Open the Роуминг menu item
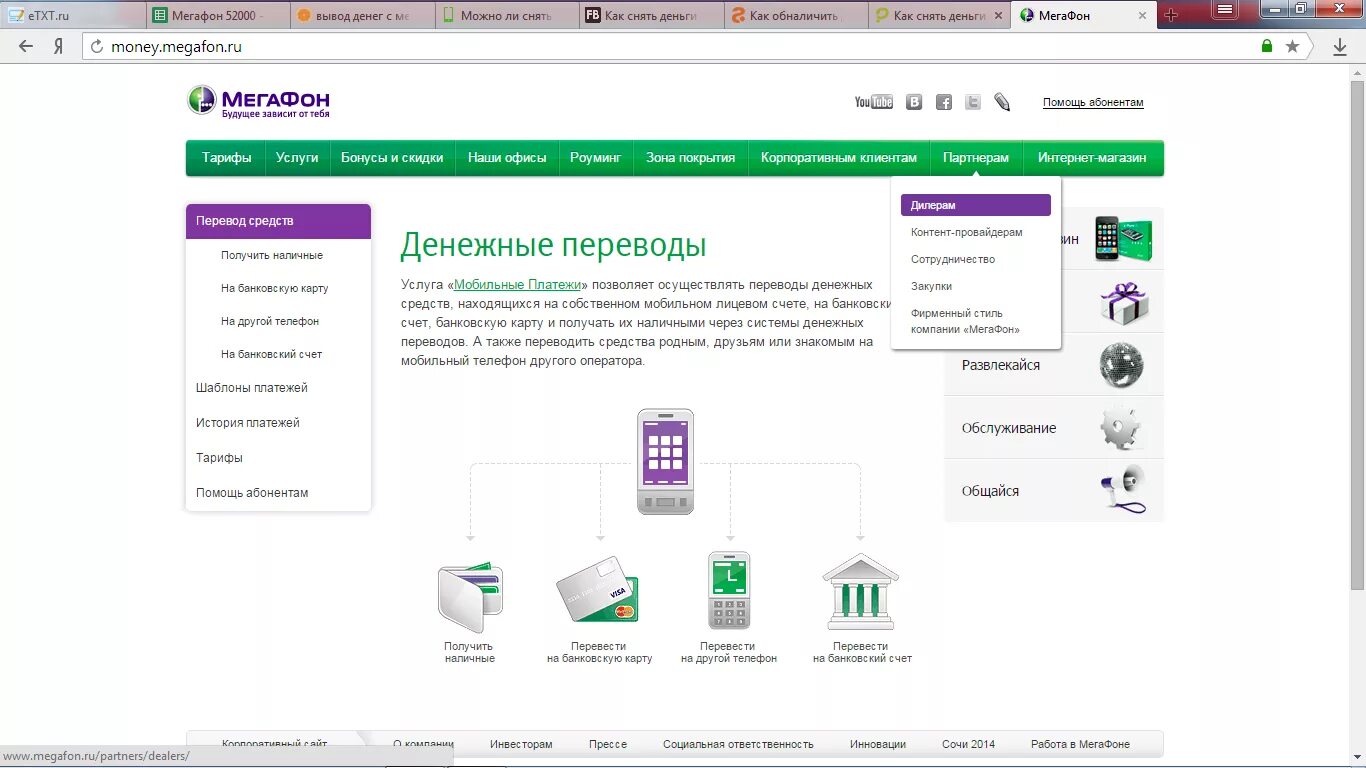The width and height of the screenshot is (1366, 768). (596, 158)
